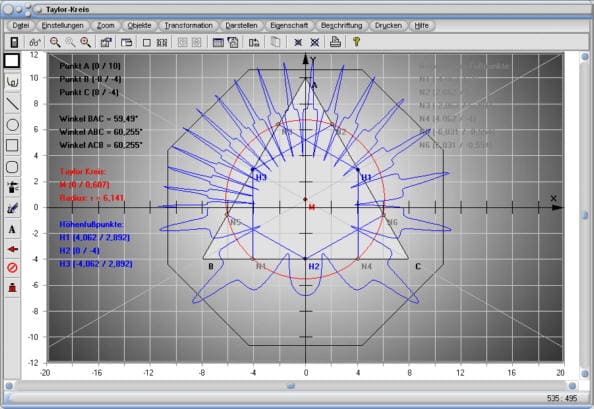Open the Transformation menu
594x409 pixels.
(x=188, y=25)
